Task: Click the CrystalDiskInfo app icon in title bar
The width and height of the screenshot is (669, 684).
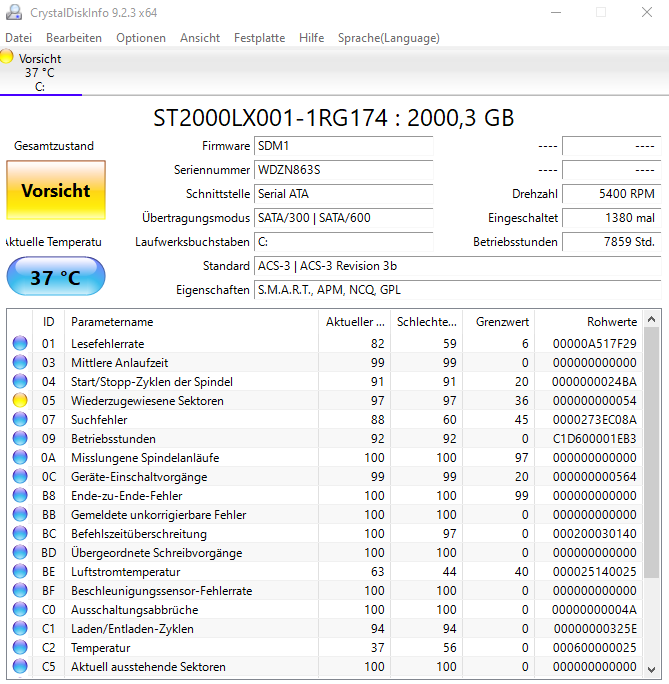Action: pyautogui.click(x=14, y=12)
